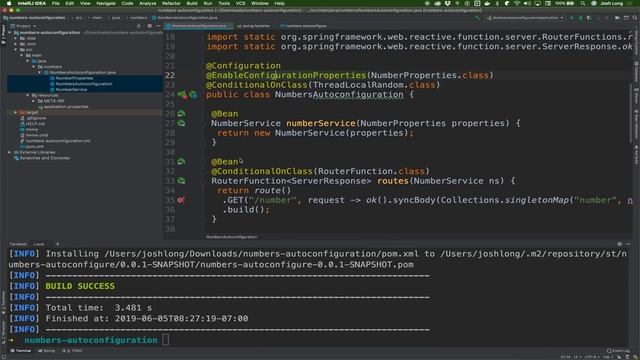This screenshot has height=360, width=640.
Task: Click the build hammer icon in toolbar
Action: coord(478,18)
